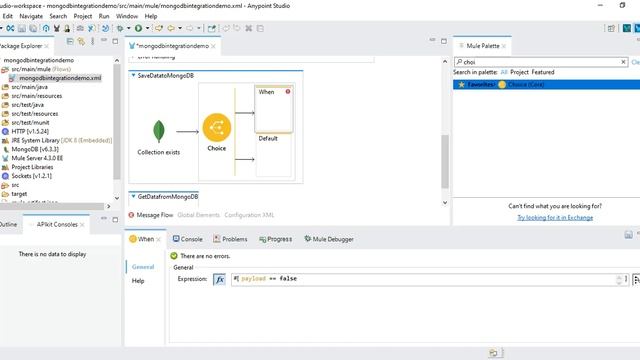
Task: Toggle the fx expression mode button
Action: pos(219,279)
